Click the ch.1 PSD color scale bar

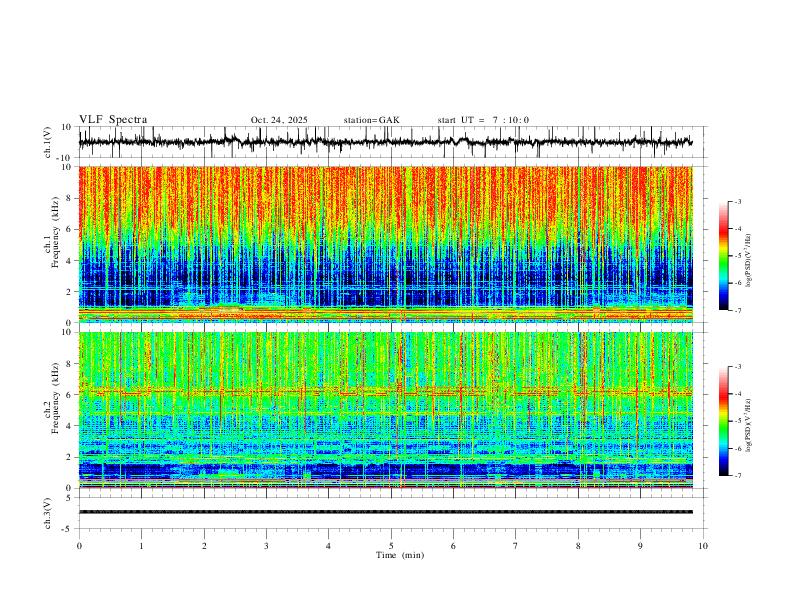coord(723,256)
